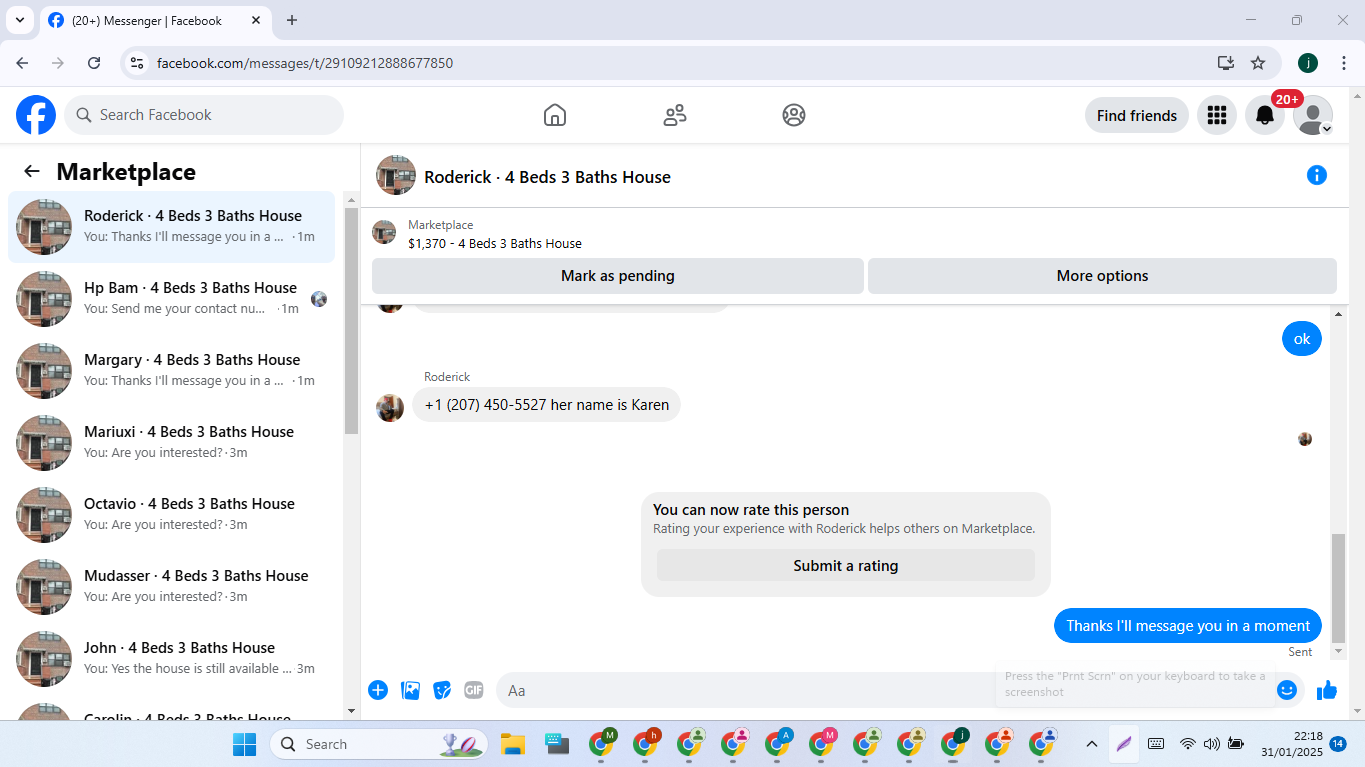Screen dimensions: 1365x767
Task: Open the Windows Start menu
Action: click(244, 744)
